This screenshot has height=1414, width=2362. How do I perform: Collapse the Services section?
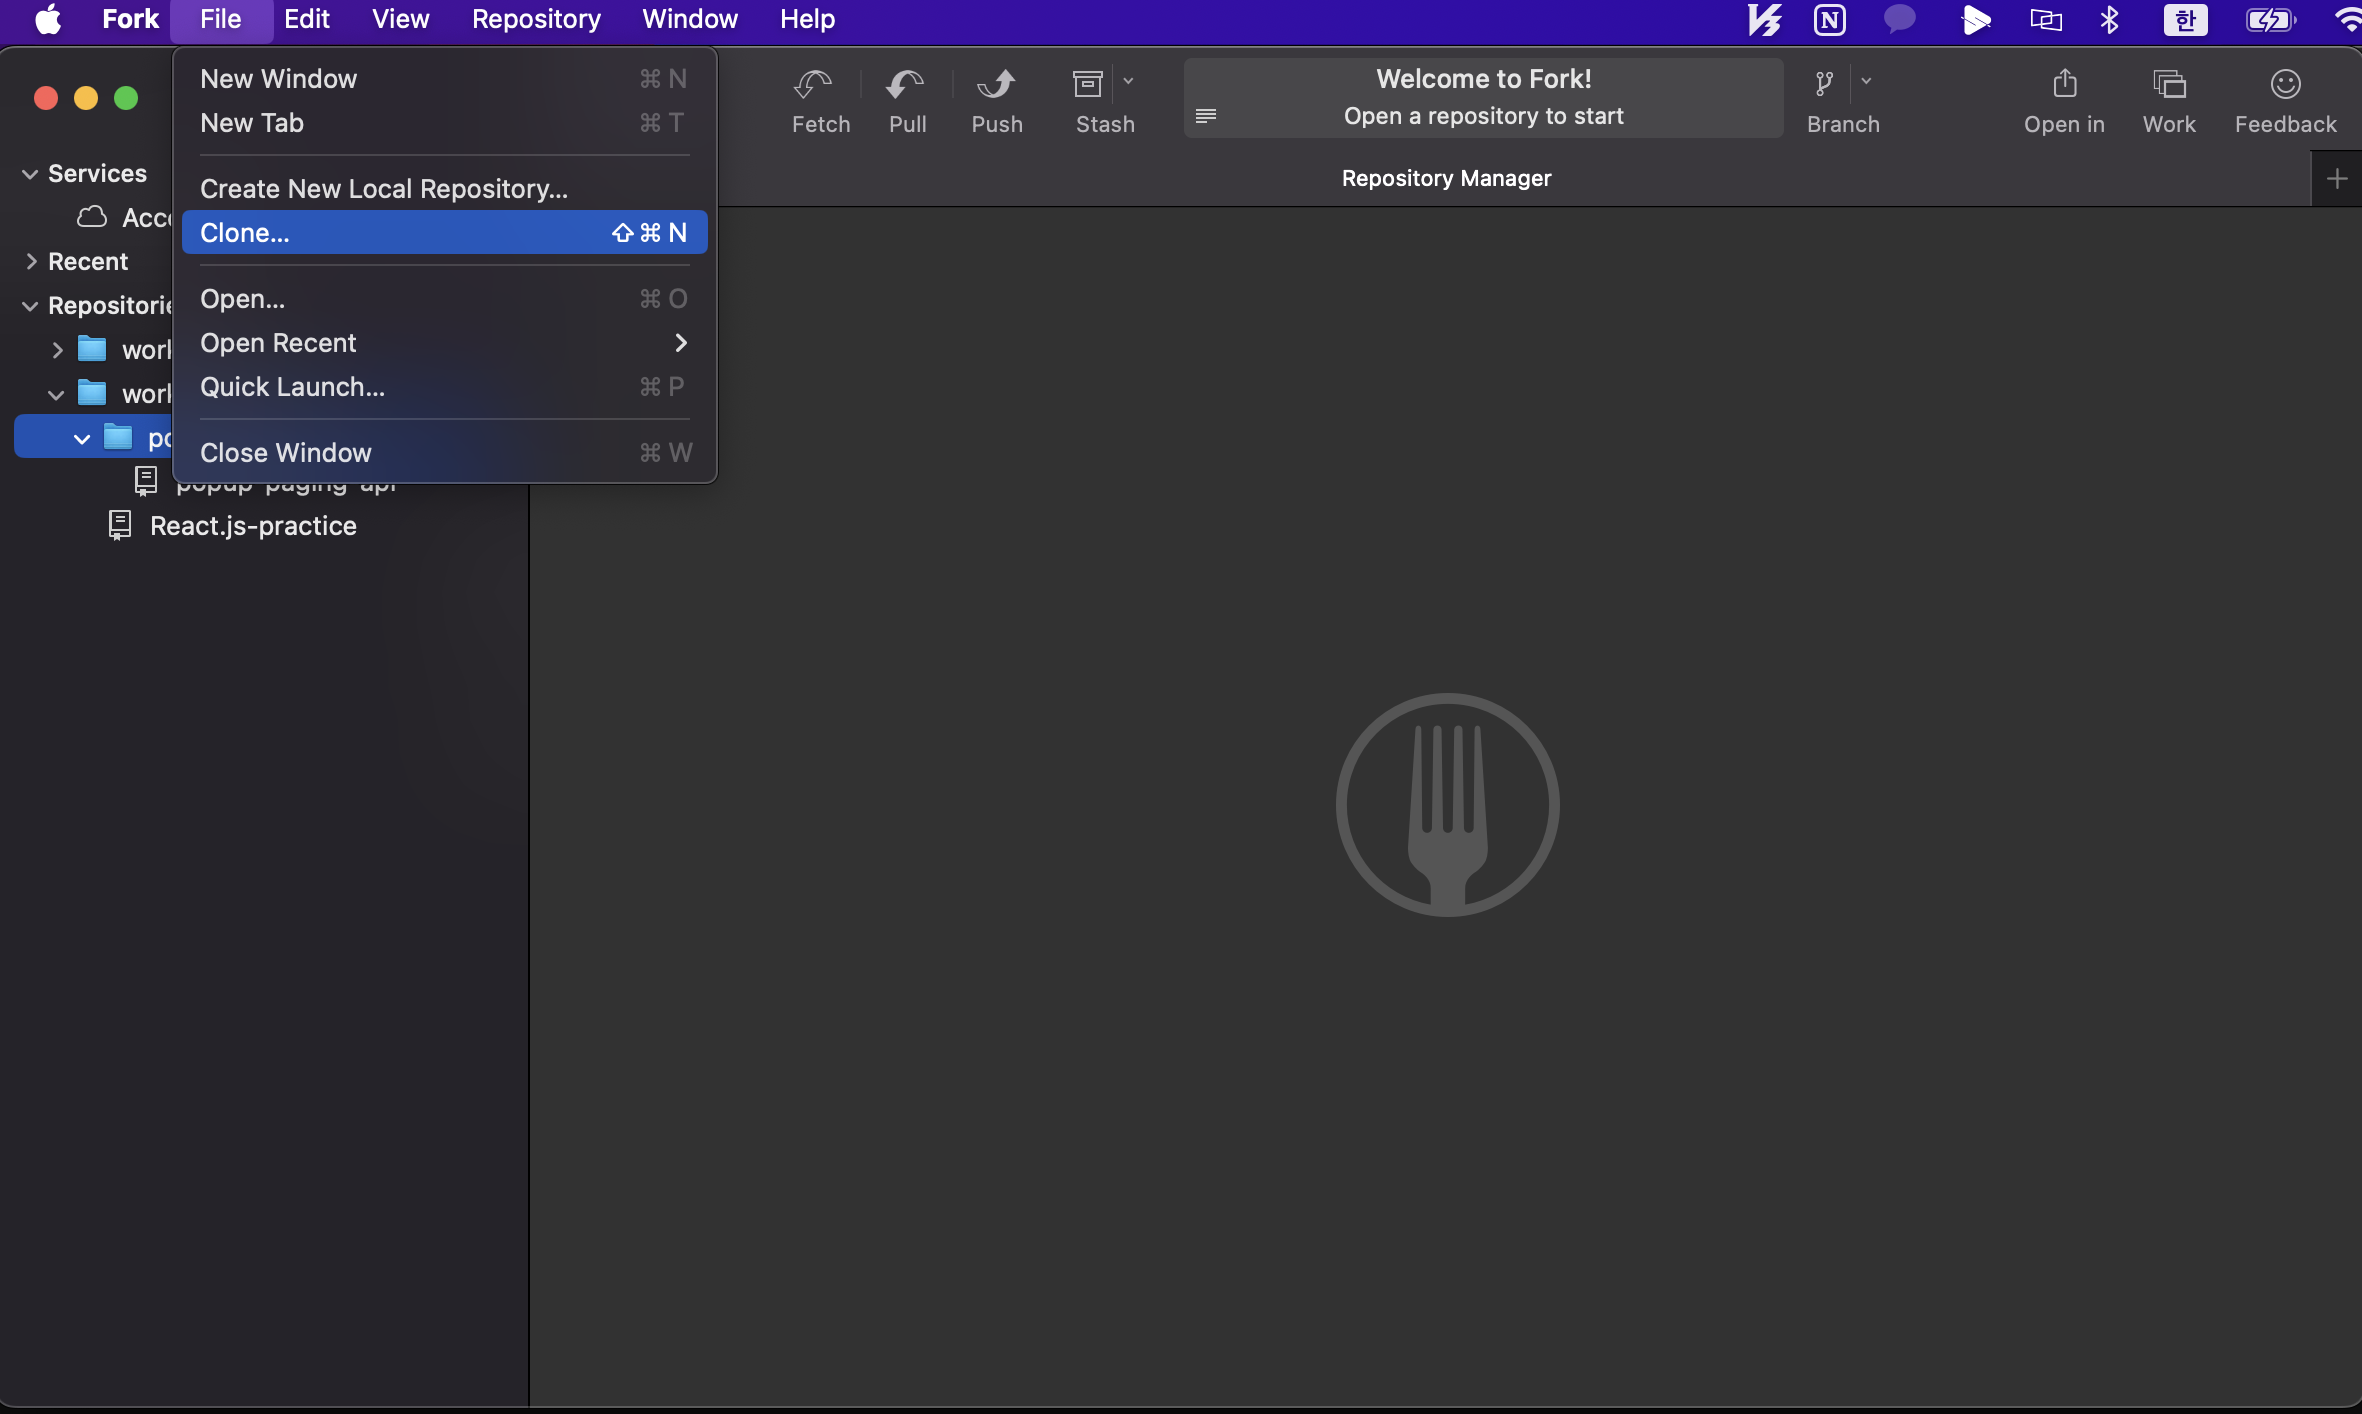(x=31, y=174)
